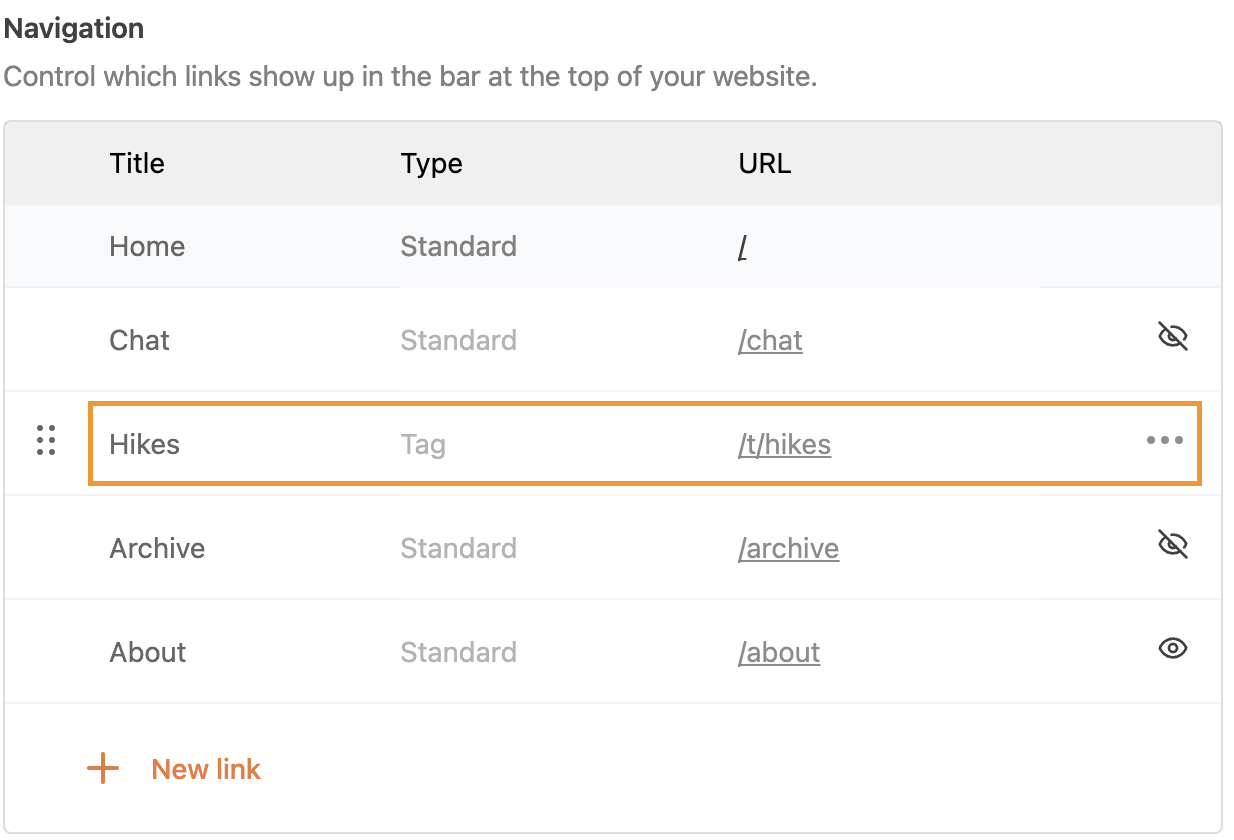The image size is (1234, 840).
Task: Select the Hikes title field
Action: click(144, 444)
